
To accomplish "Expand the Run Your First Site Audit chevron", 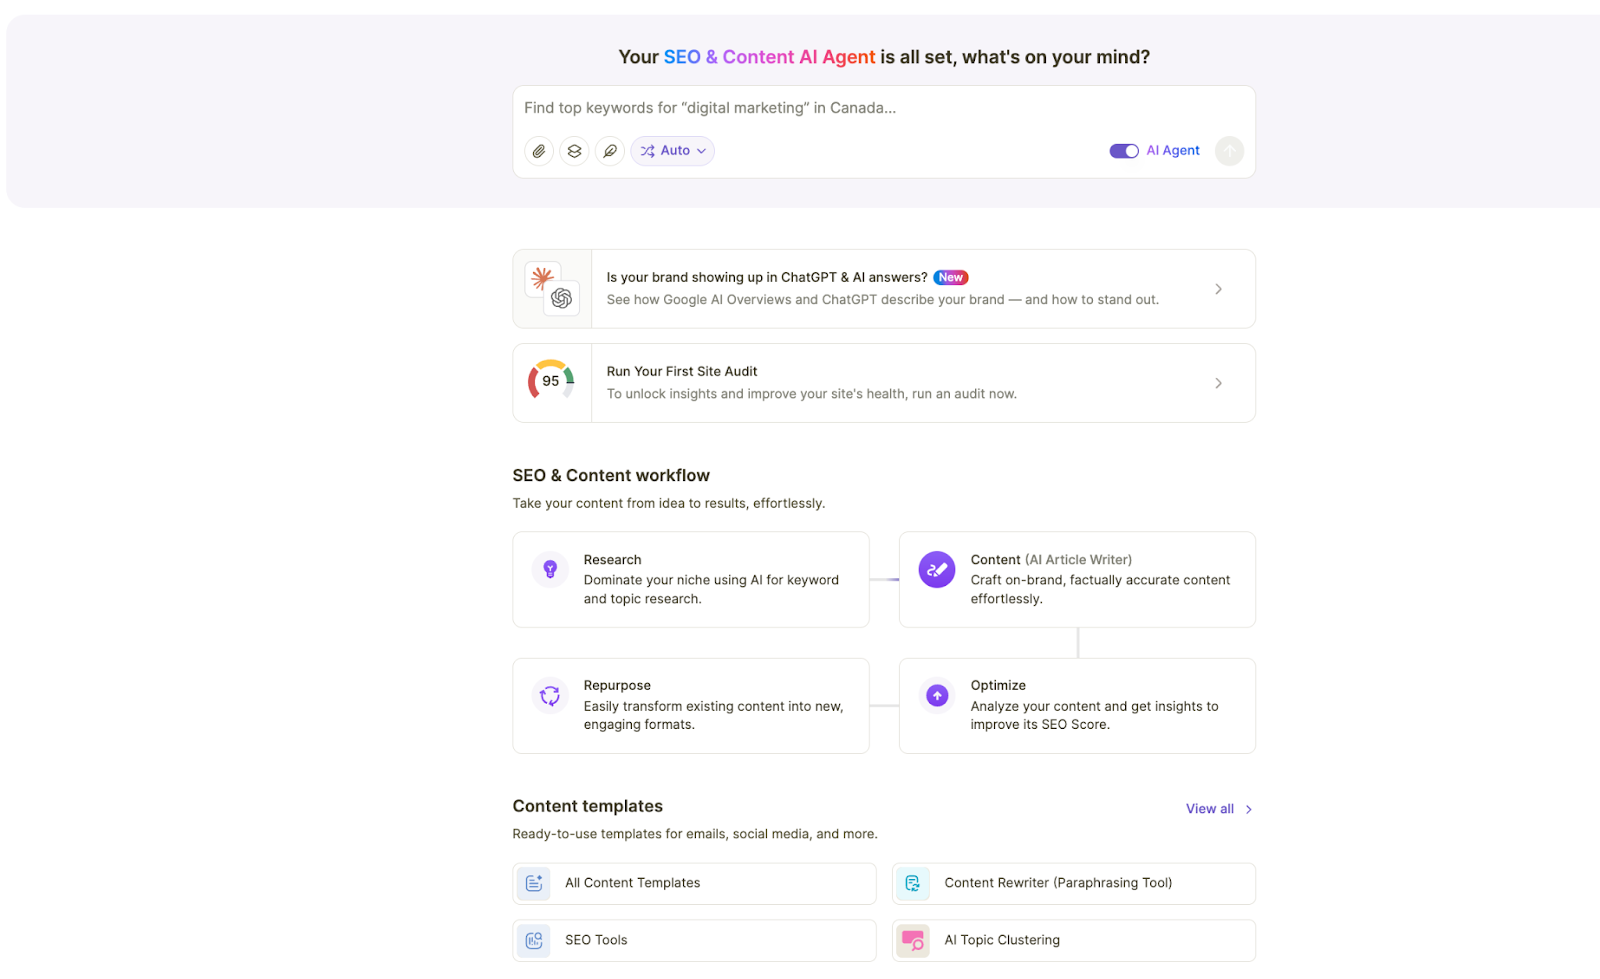I will (1218, 382).
